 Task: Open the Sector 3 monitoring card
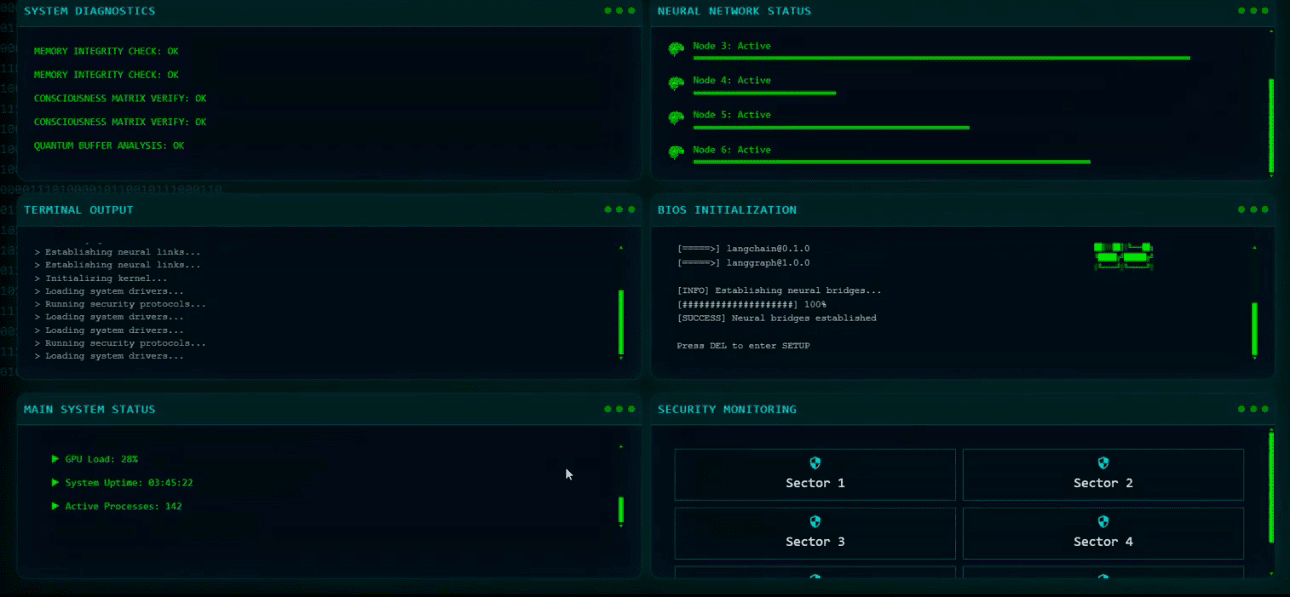pyautogui.click(x=815, y=533)
